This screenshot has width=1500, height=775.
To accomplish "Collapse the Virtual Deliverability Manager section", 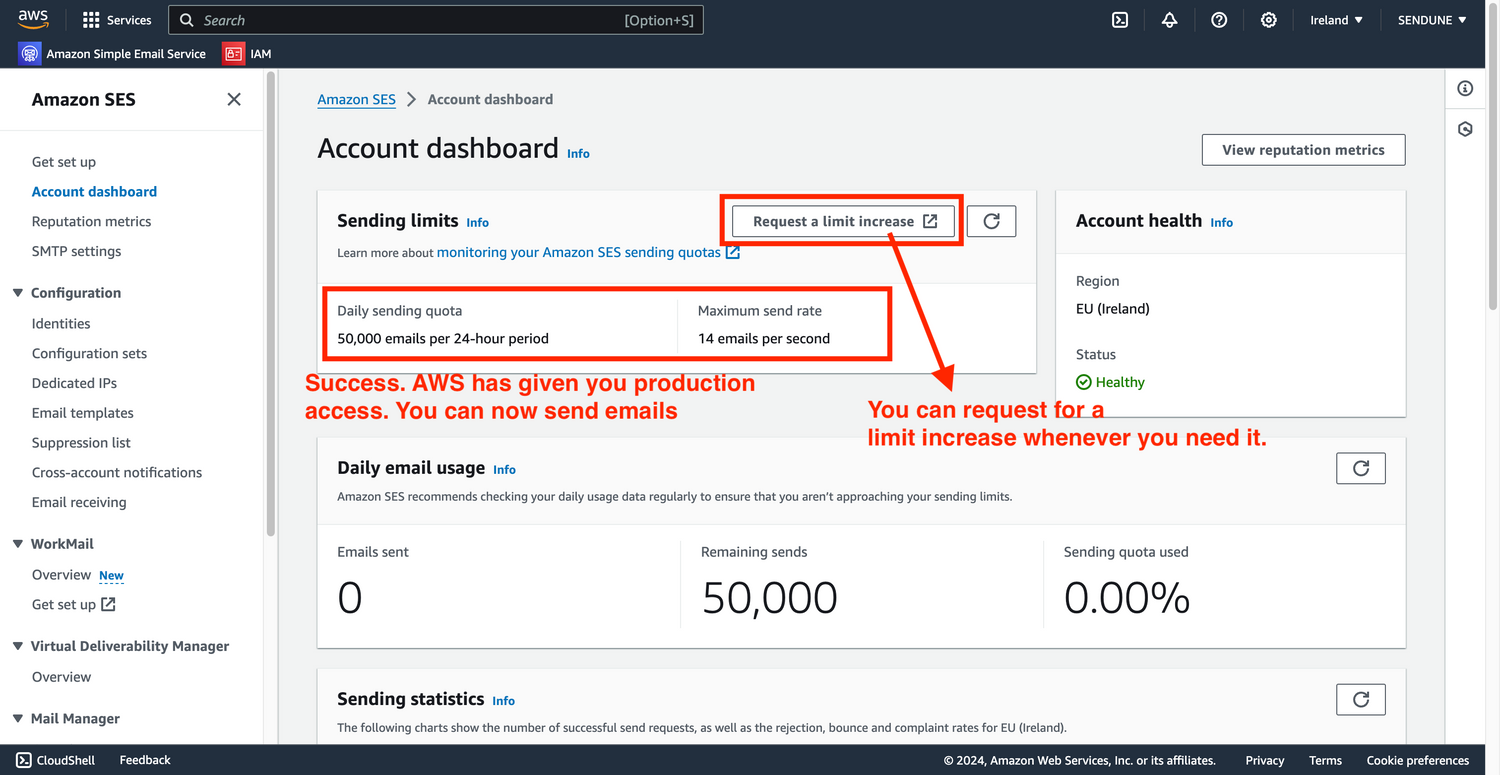I will click(x=18, y=646).
